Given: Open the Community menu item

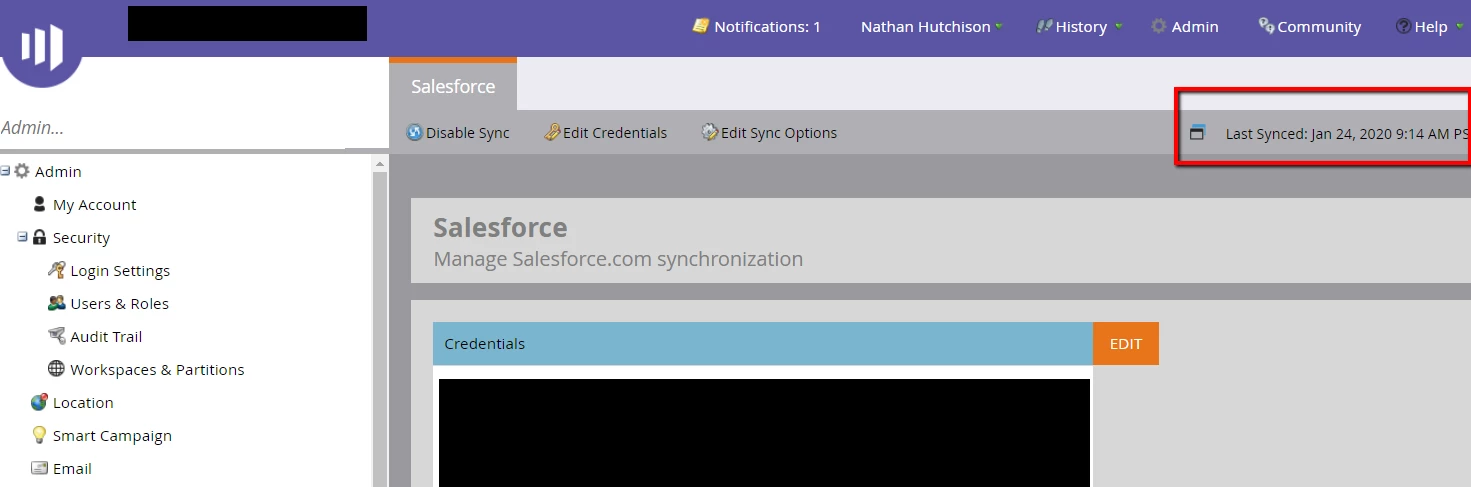Looking at the screenshot, I should pyautogui.click(x=1310, y=27).
